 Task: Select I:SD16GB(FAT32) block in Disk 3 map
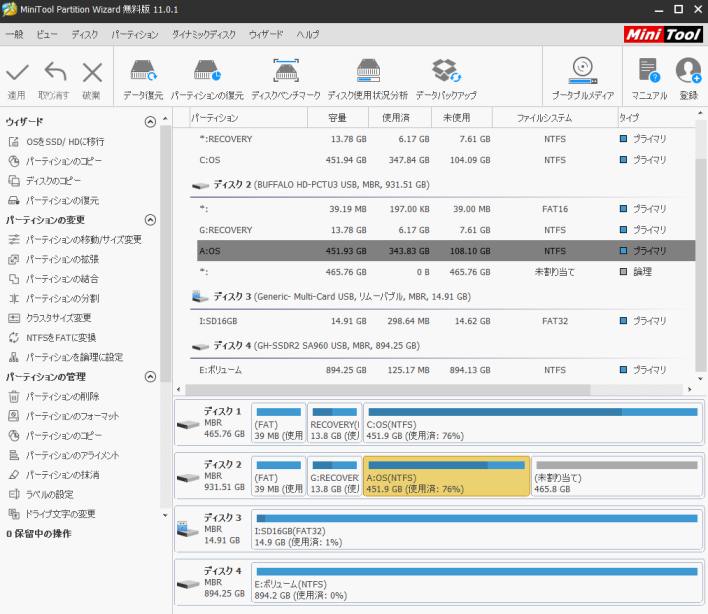477,530
